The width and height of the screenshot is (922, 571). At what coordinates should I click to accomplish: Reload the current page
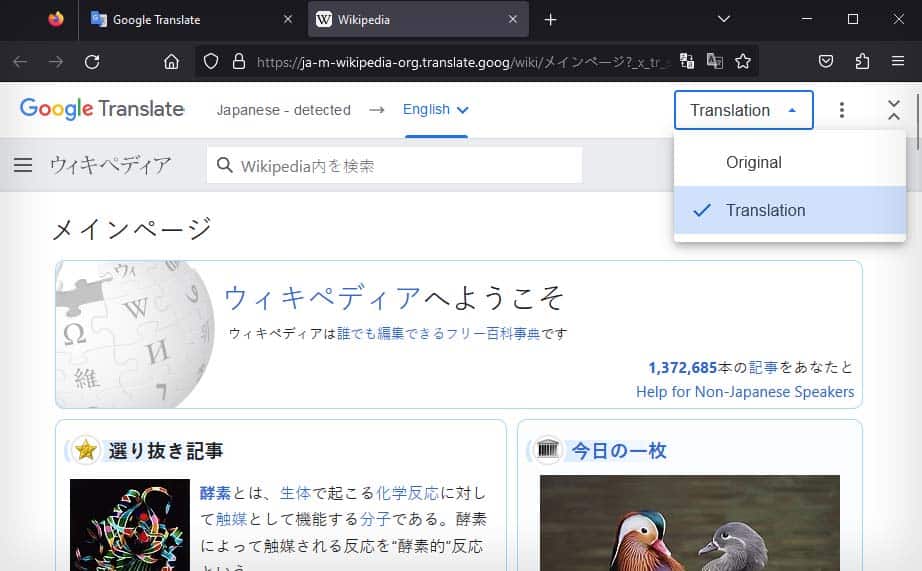pyautogui.click(x=92, y=62)
